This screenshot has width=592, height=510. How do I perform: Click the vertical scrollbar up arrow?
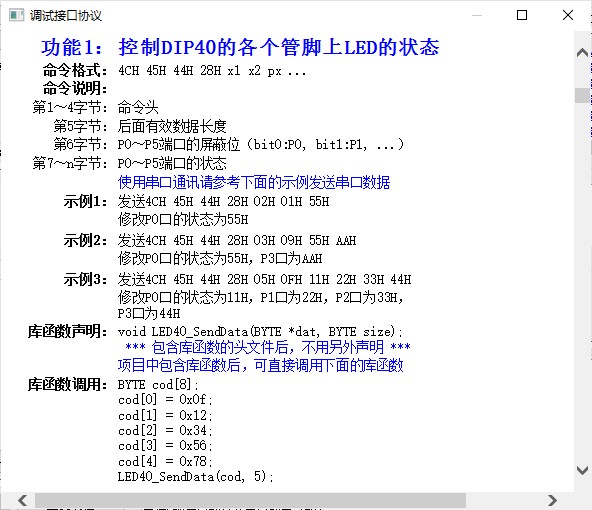point(583,53)
